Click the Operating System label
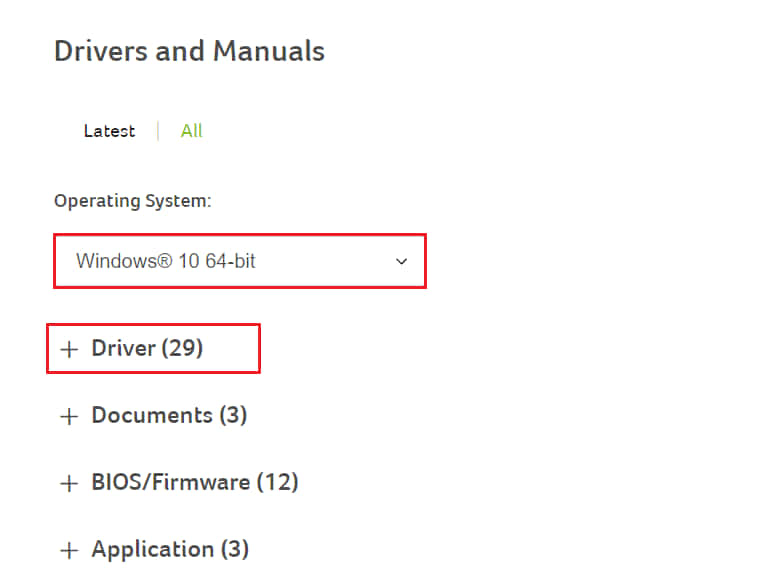The height and width of the screenshot is (577, 759). (133, 201)
